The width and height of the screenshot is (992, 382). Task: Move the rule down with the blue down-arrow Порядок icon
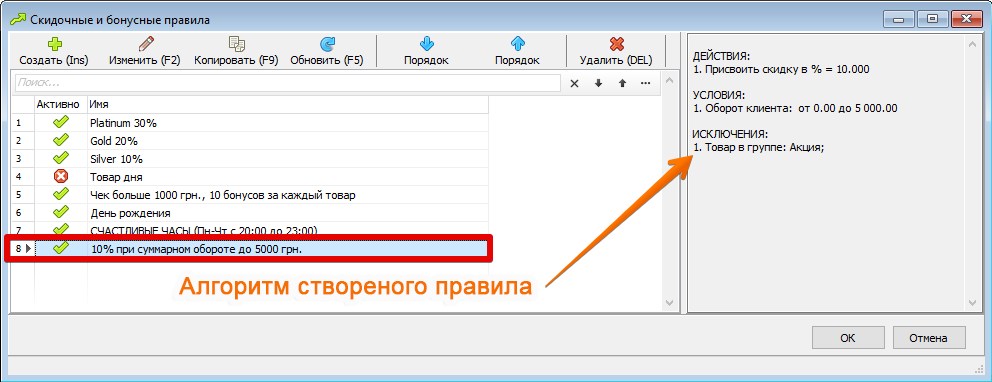coord(426,44)
